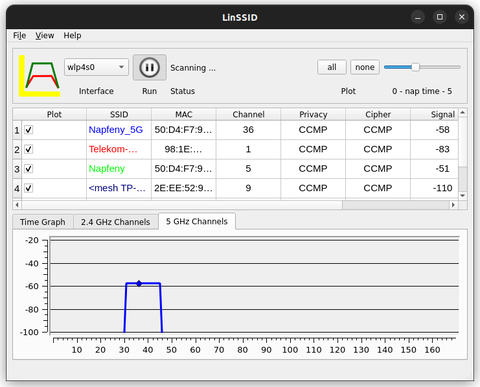
Task: Sort by the SSID column header
Action: click(x=119, y=114)
